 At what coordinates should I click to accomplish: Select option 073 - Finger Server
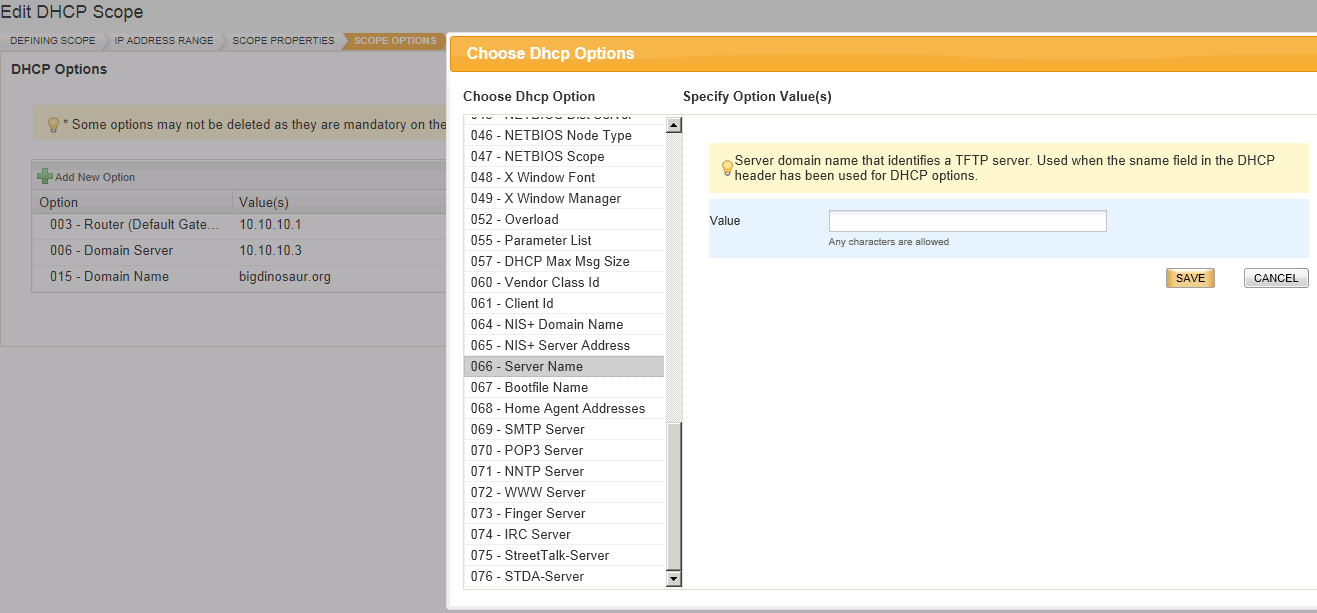tap(564, 513)
